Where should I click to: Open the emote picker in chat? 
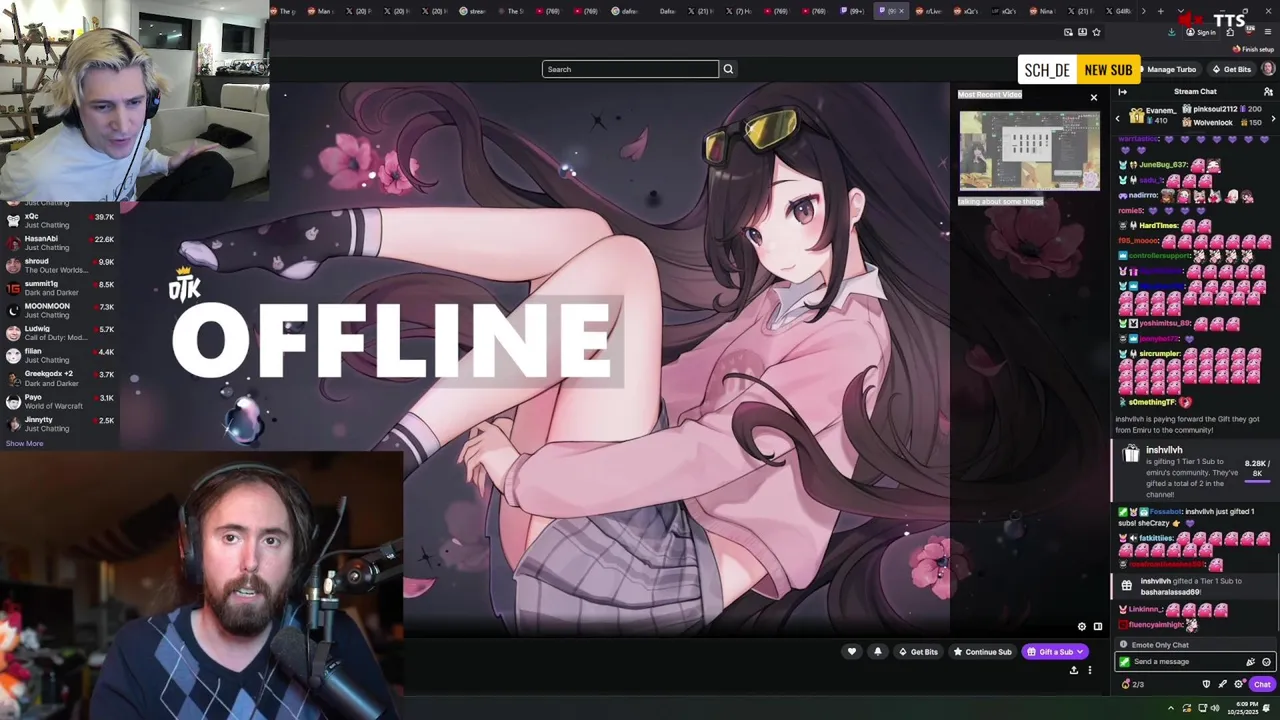pyautogui.click(x=1266, y=662)
